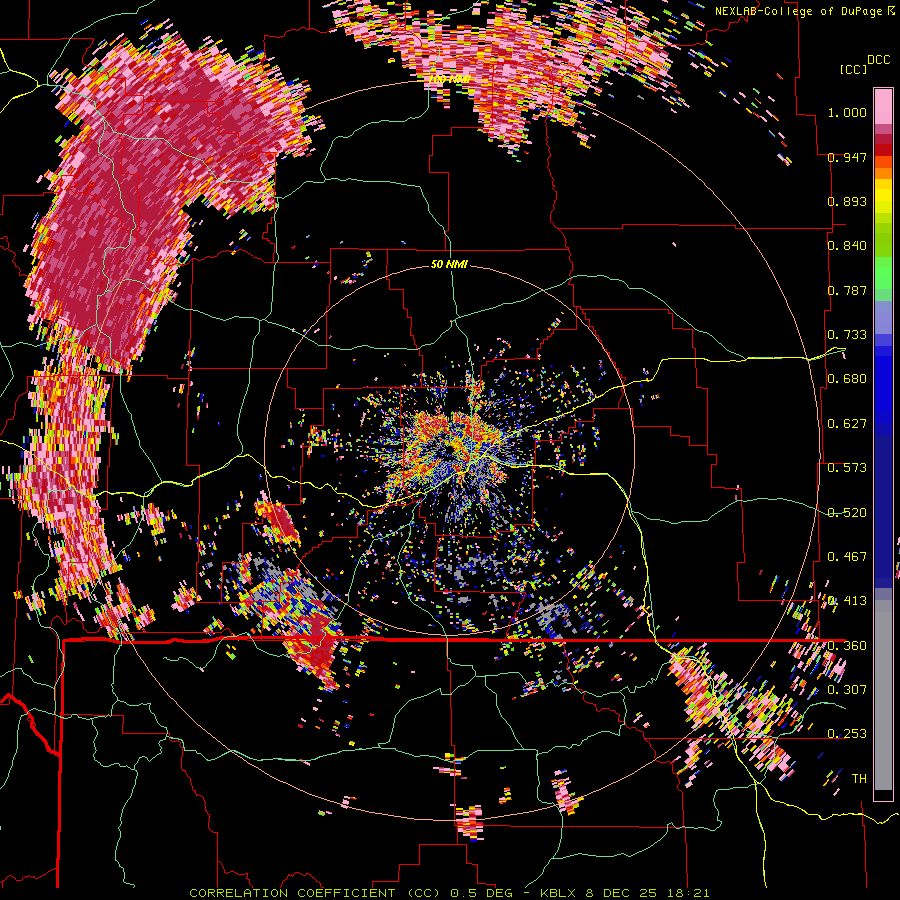Click the 0.787 scale value
900x900 pixels.
tap(847, 290)
